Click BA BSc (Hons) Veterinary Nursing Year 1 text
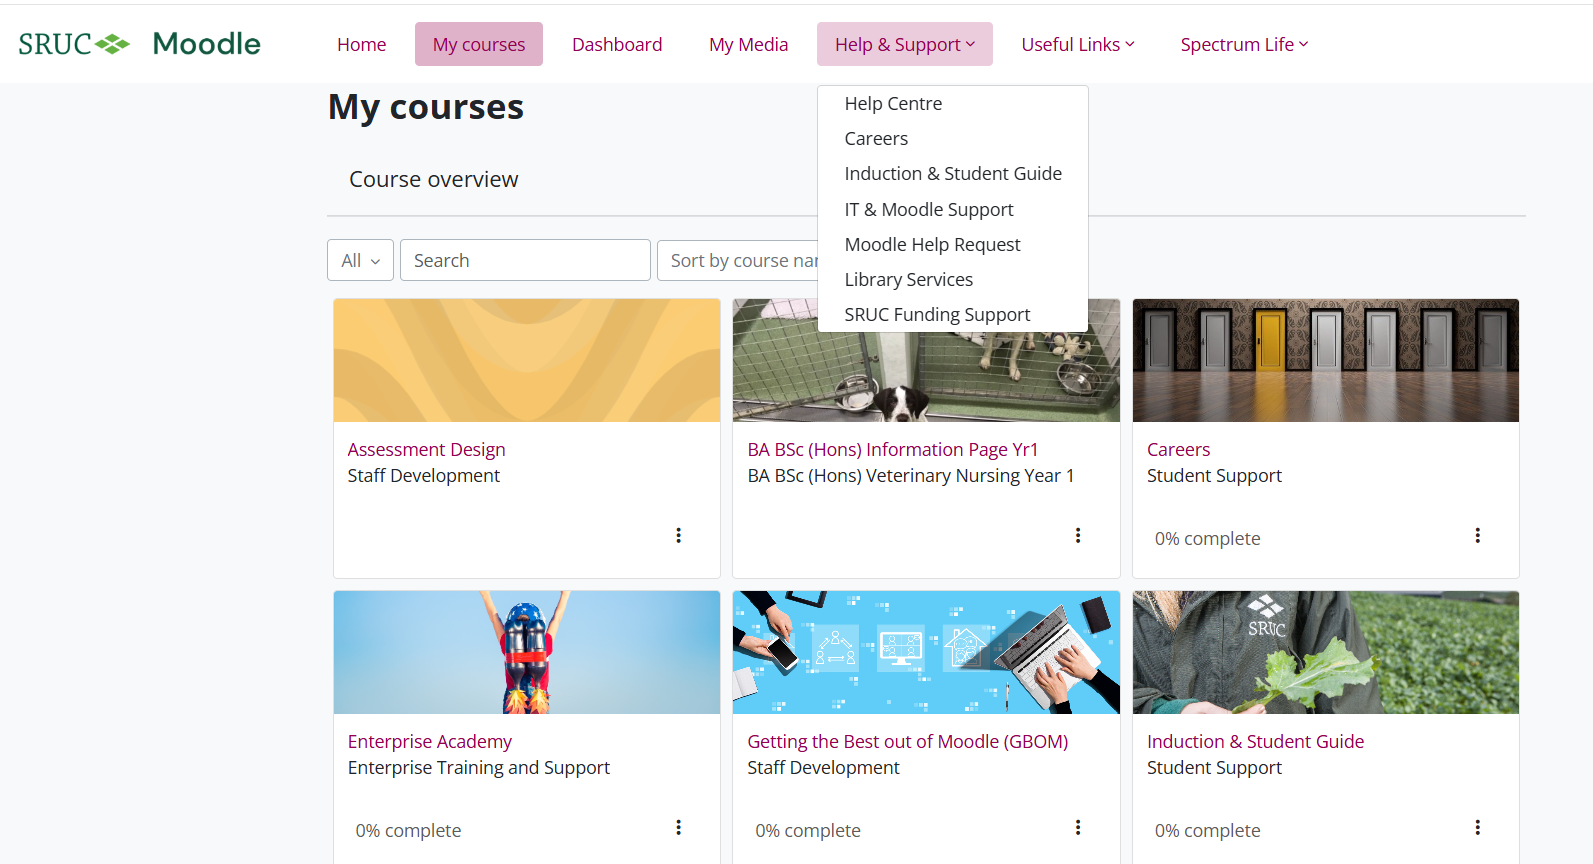This screenshot has height=864, width=1593. [911, 476]
